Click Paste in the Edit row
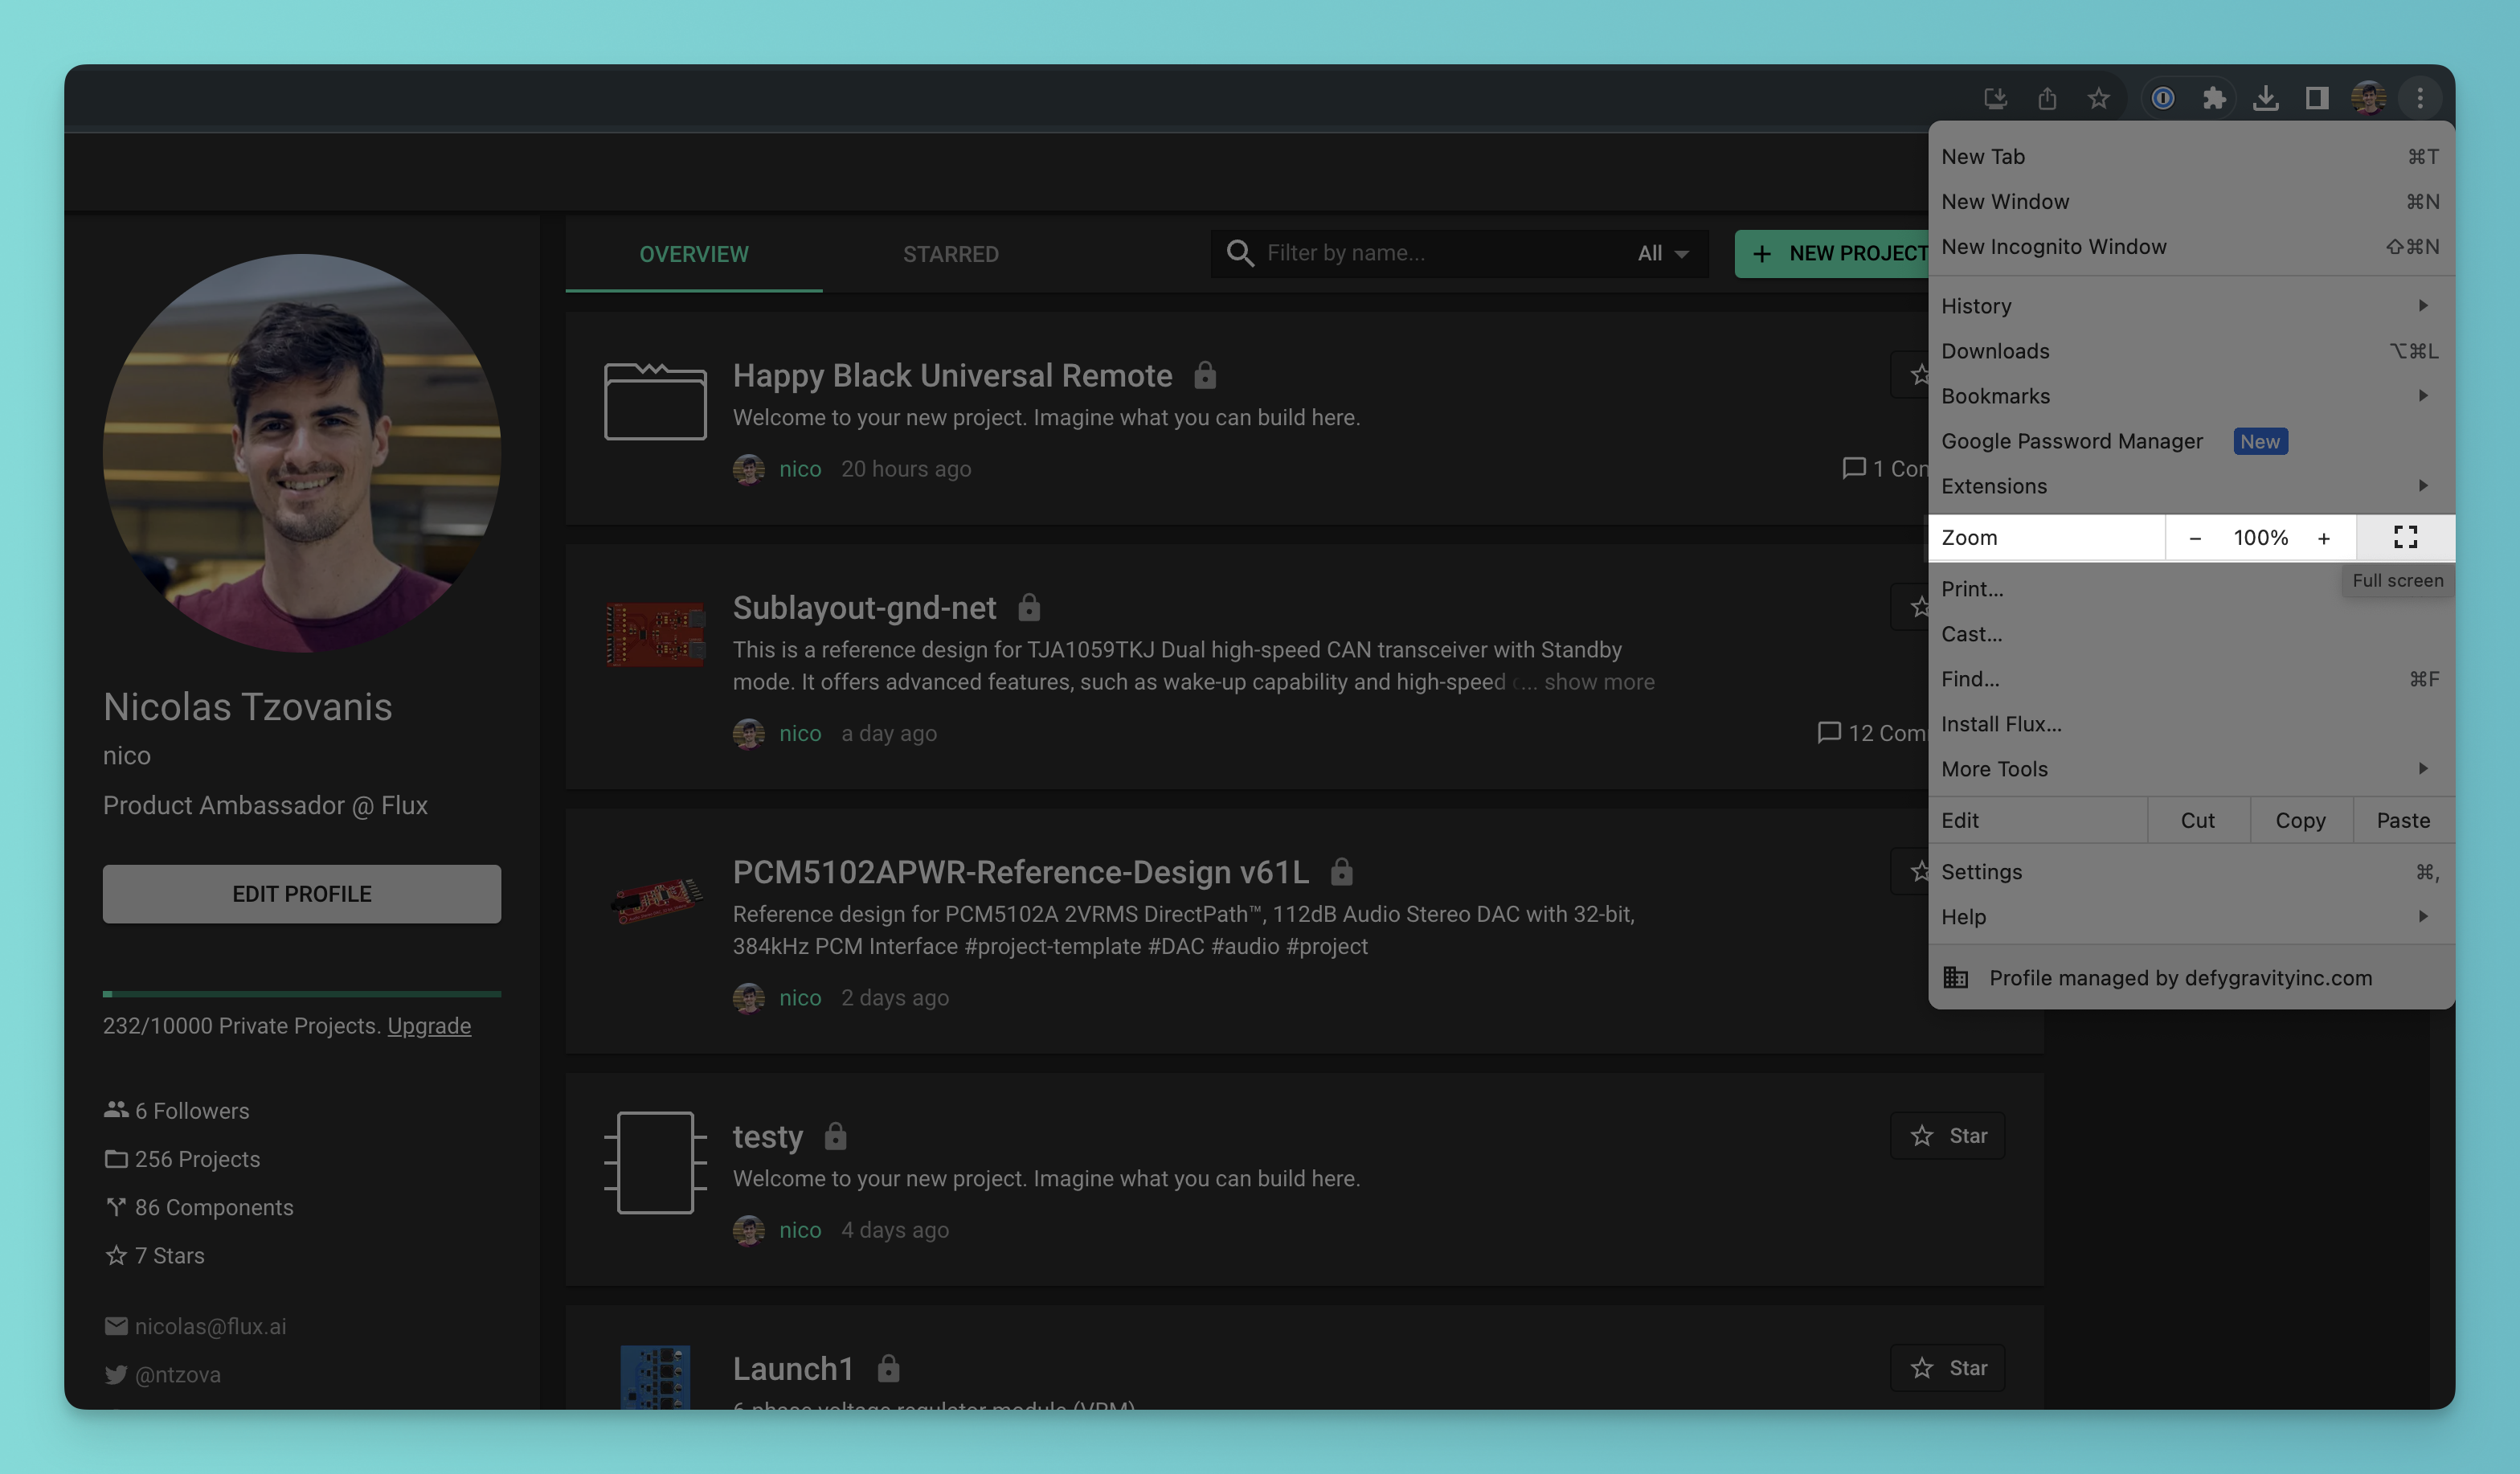Screen dimensions: 2520x1474 (2403, 820)
